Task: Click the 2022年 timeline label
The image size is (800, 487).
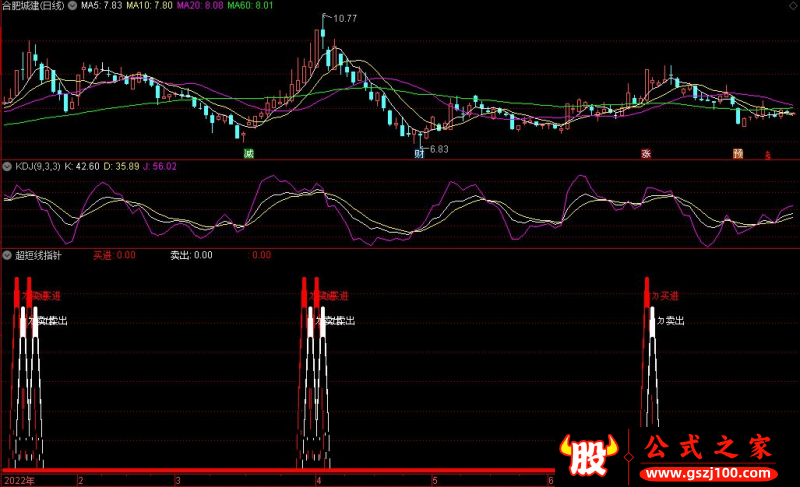Action: tap(18, 480)
